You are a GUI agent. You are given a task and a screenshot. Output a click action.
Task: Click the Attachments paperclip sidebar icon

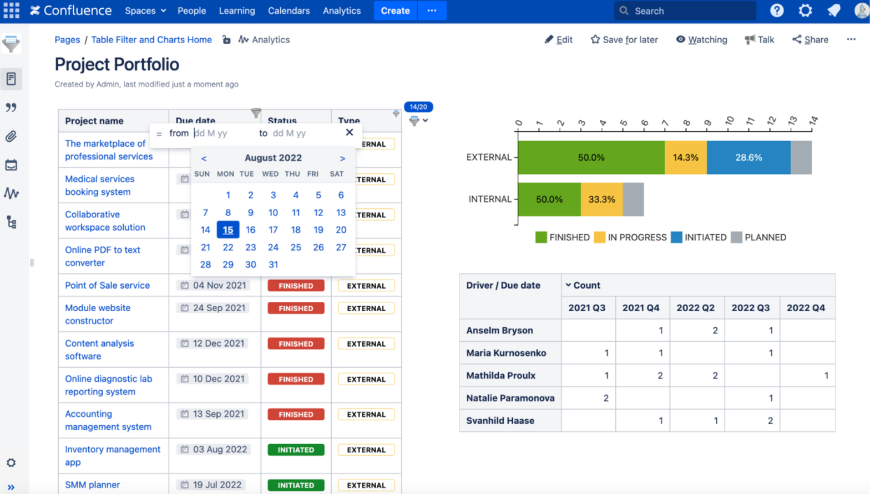click(x=11, y=136)
